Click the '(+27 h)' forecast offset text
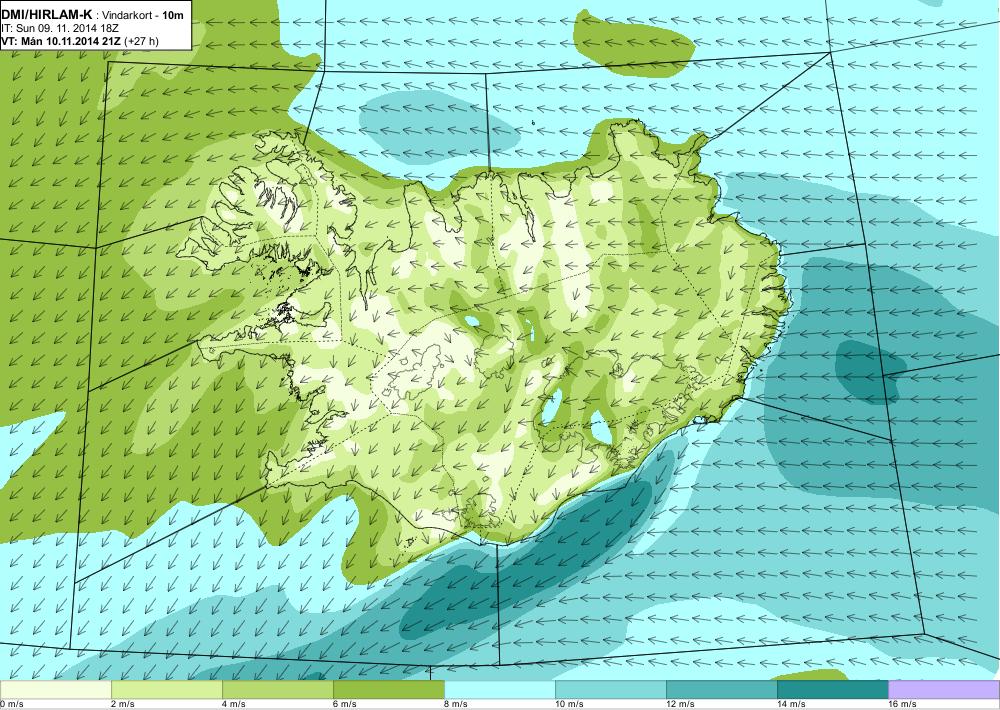1000x710 pixels. (142, 41)
